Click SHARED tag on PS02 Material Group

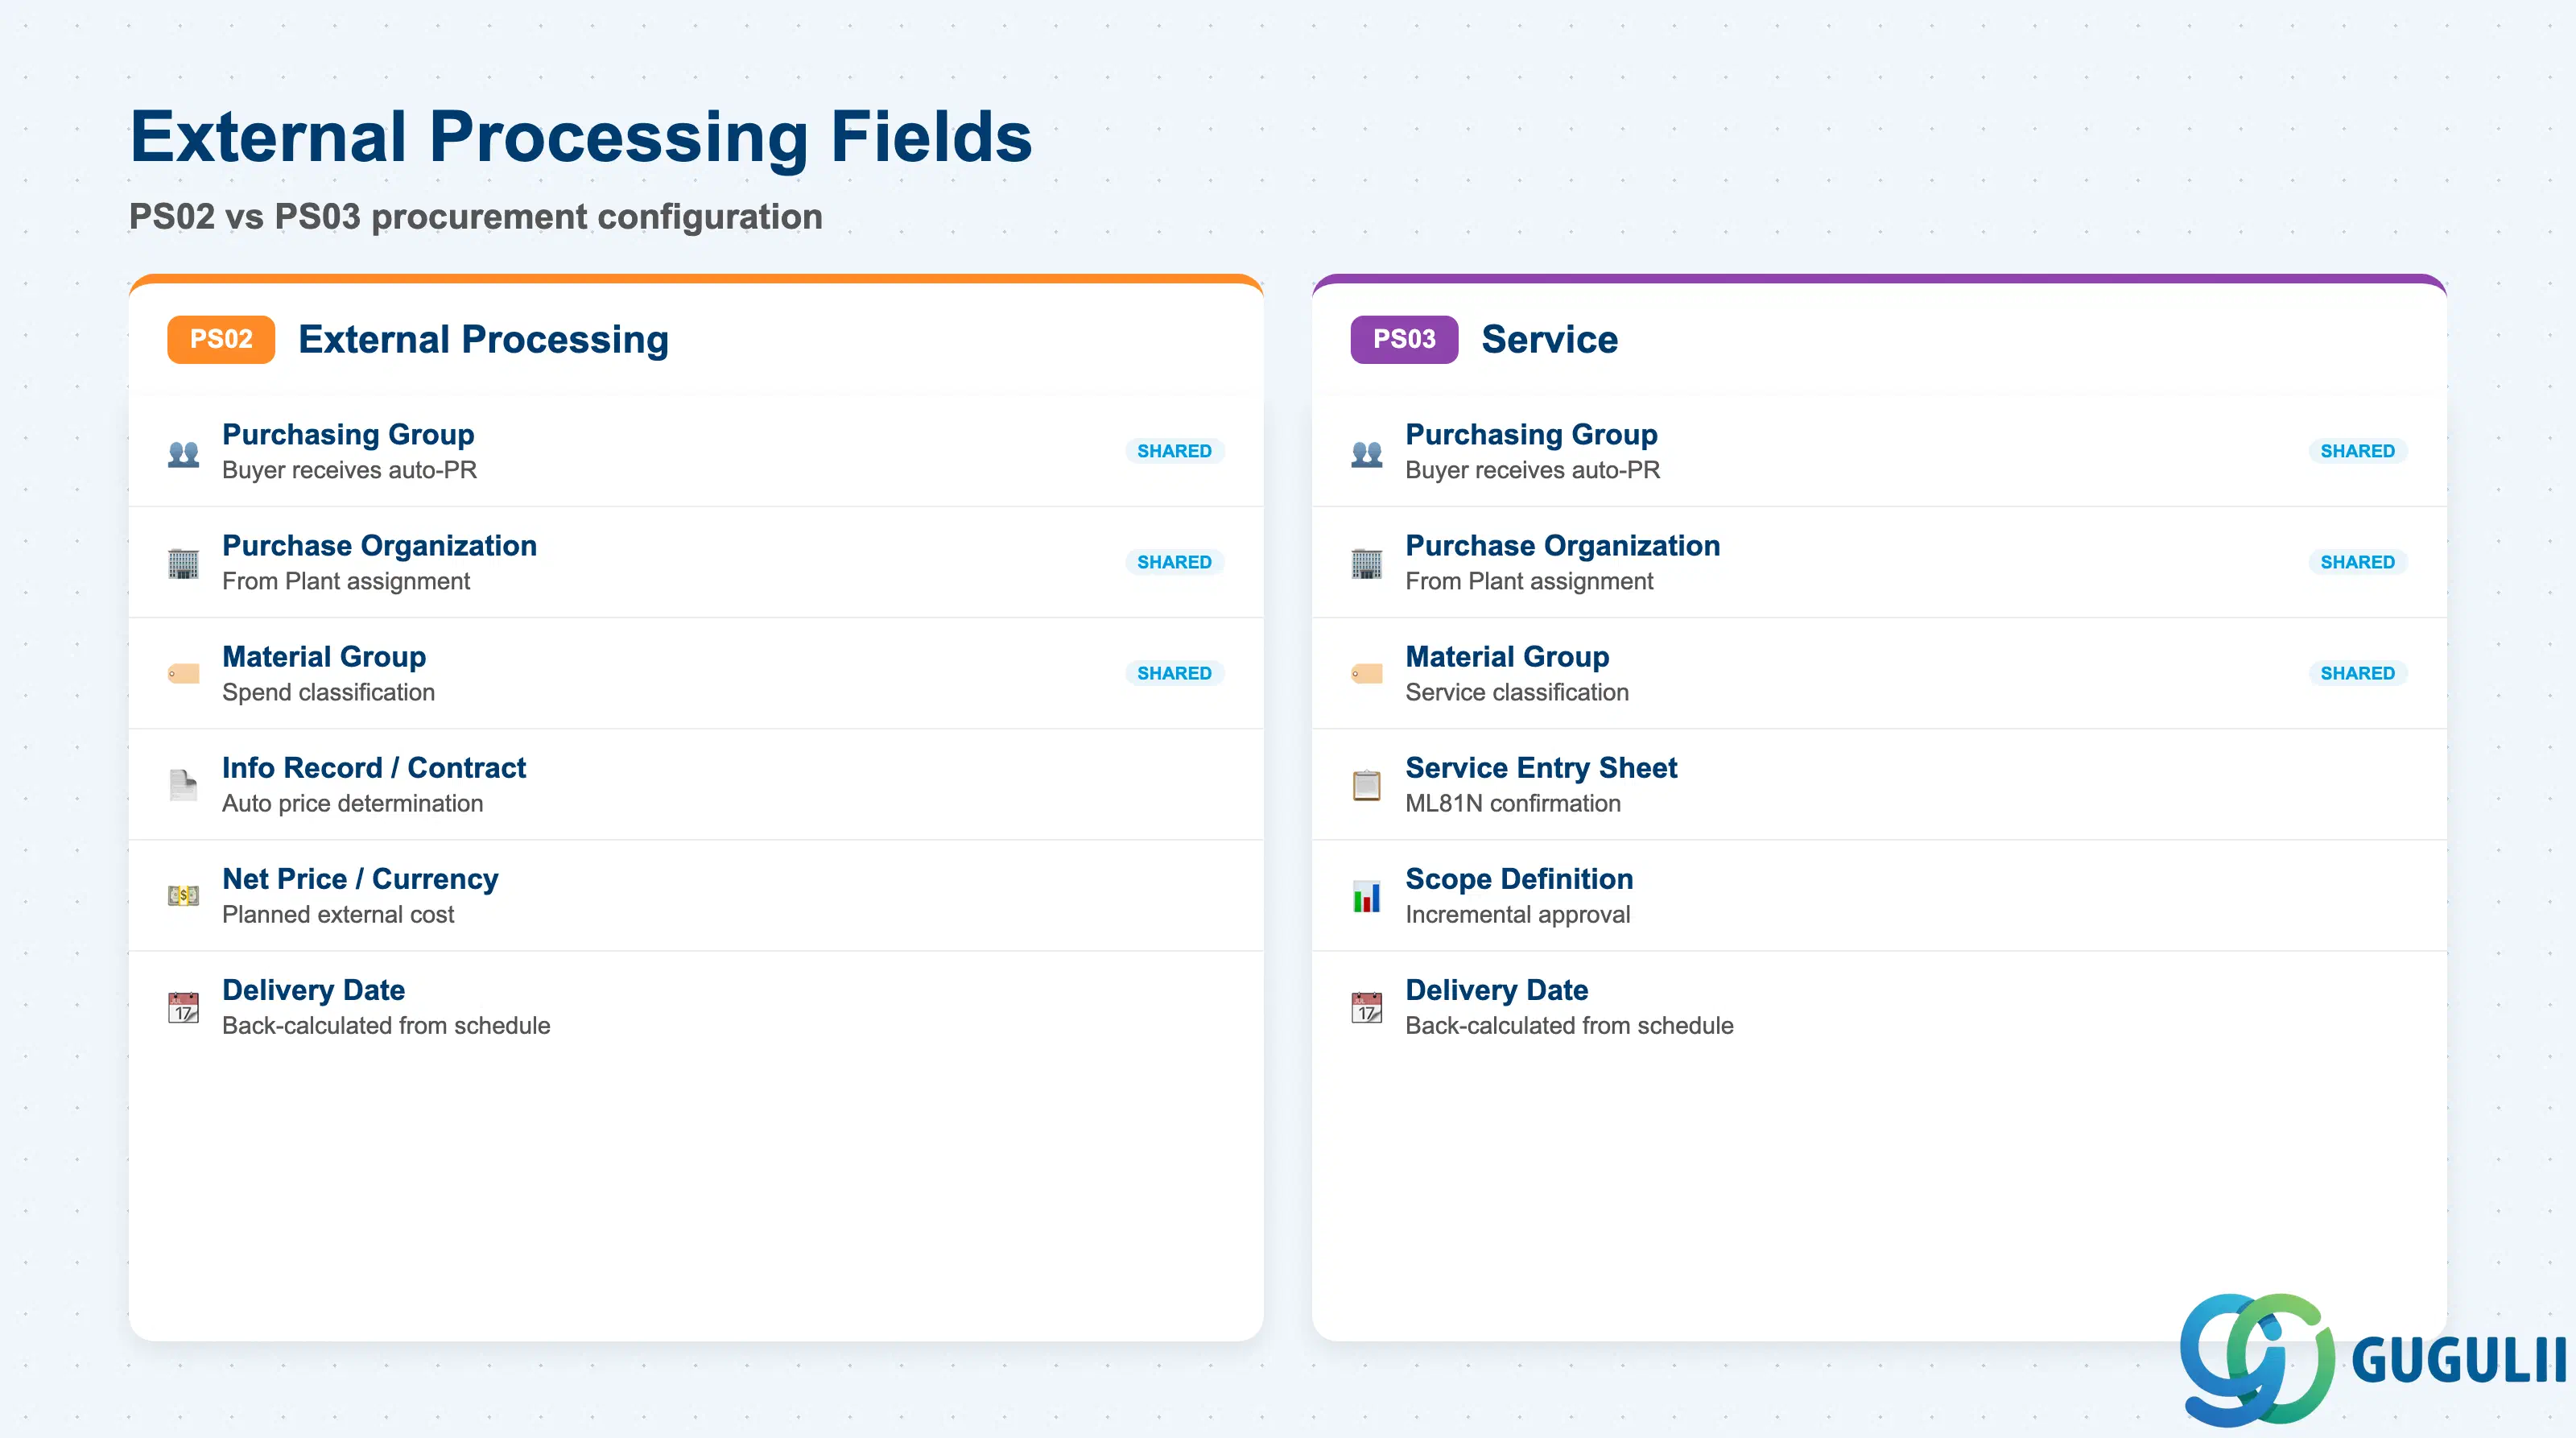point(1174,673)
